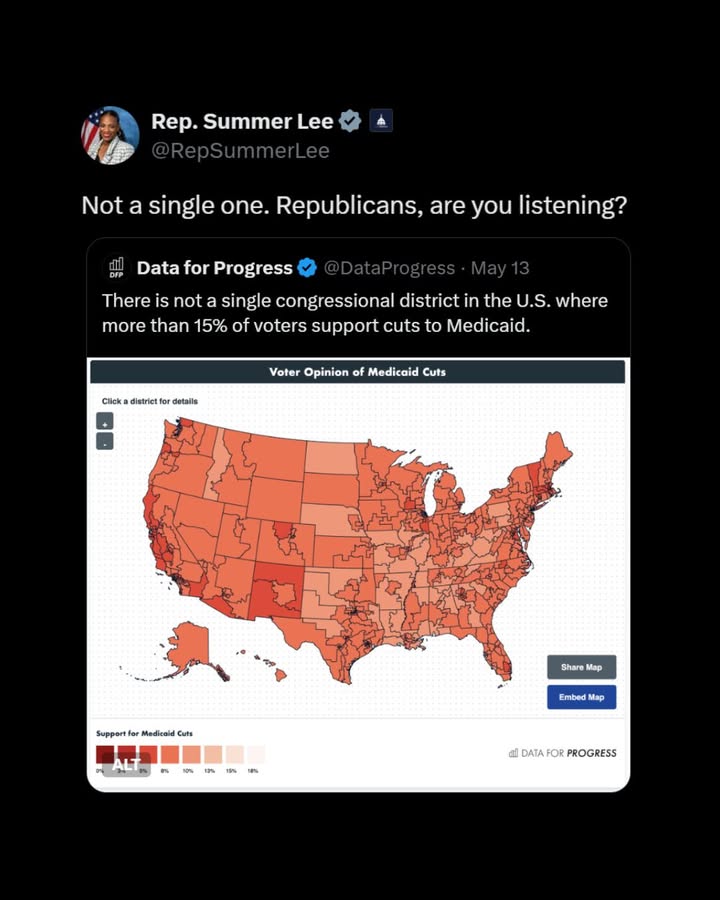
Task: Click the Embed Map button
Action: tap(582, 697)
